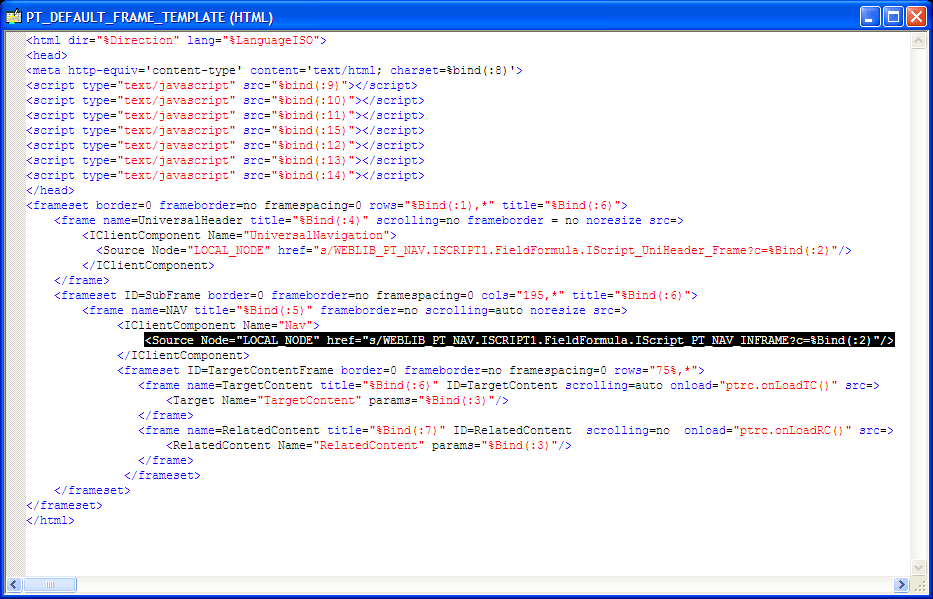The image size is (933, 599).
Task: Click the scroll-up arrow on the vertical scrollbar
Action: click(919, 41)
